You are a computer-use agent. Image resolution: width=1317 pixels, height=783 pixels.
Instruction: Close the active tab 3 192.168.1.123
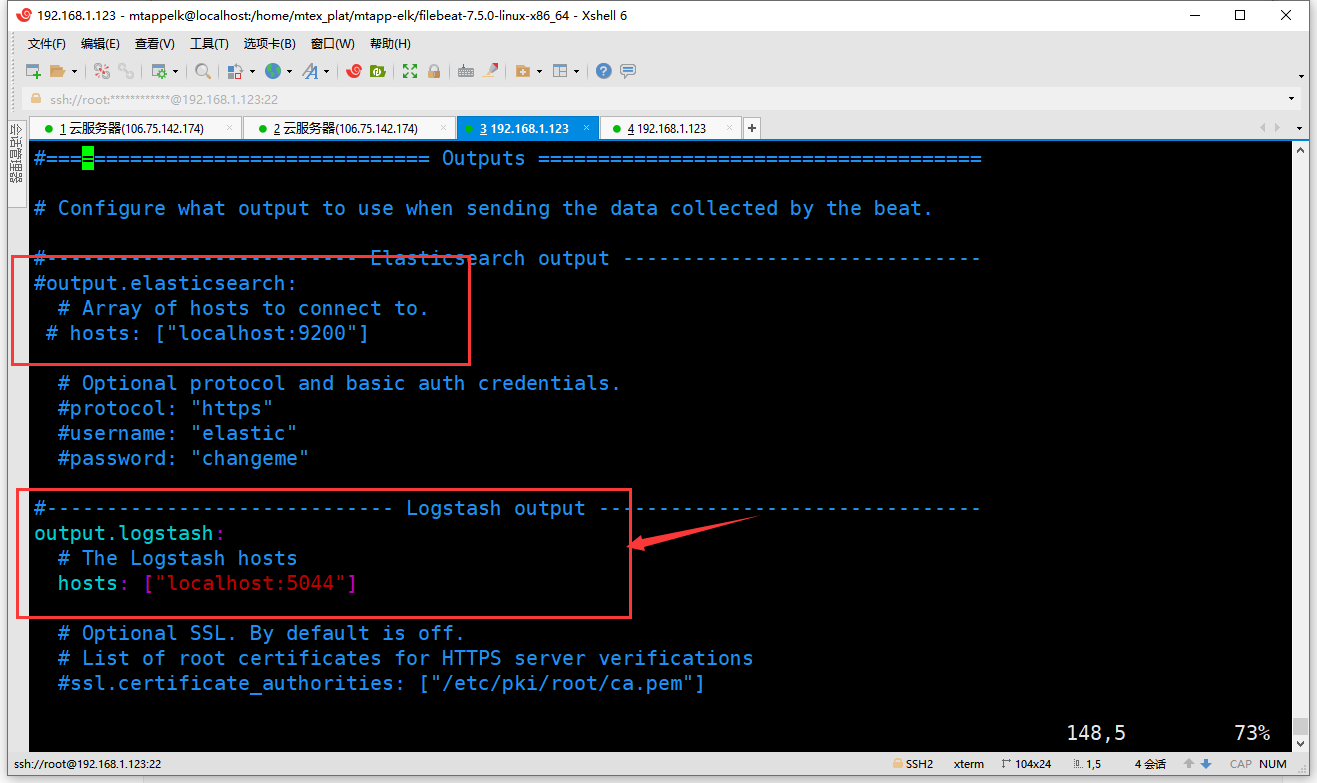(586, 128)
